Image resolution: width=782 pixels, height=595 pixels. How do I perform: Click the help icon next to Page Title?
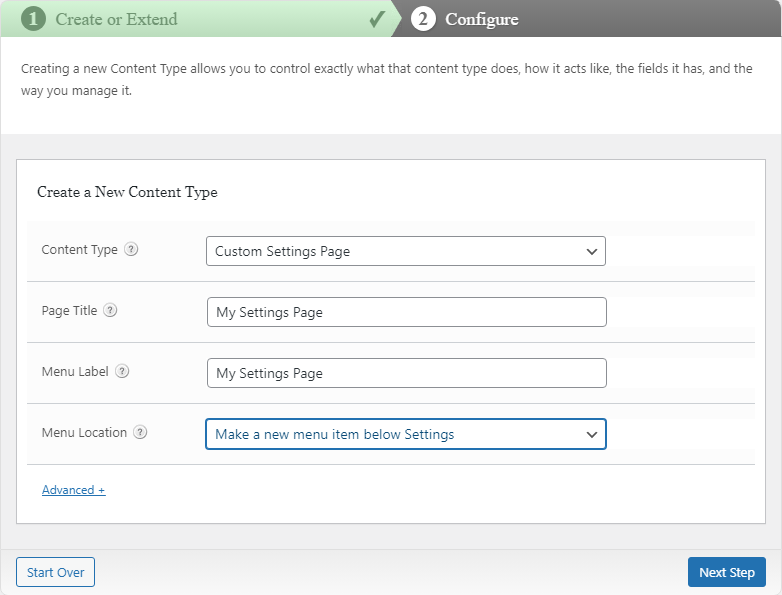pyautogui.click(x=110, y=310)
